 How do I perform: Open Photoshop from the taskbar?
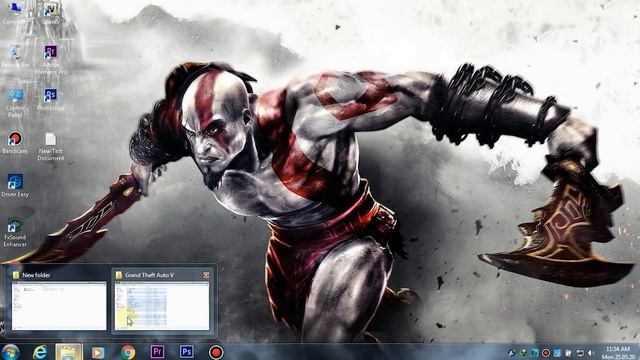tap(187, 352)
